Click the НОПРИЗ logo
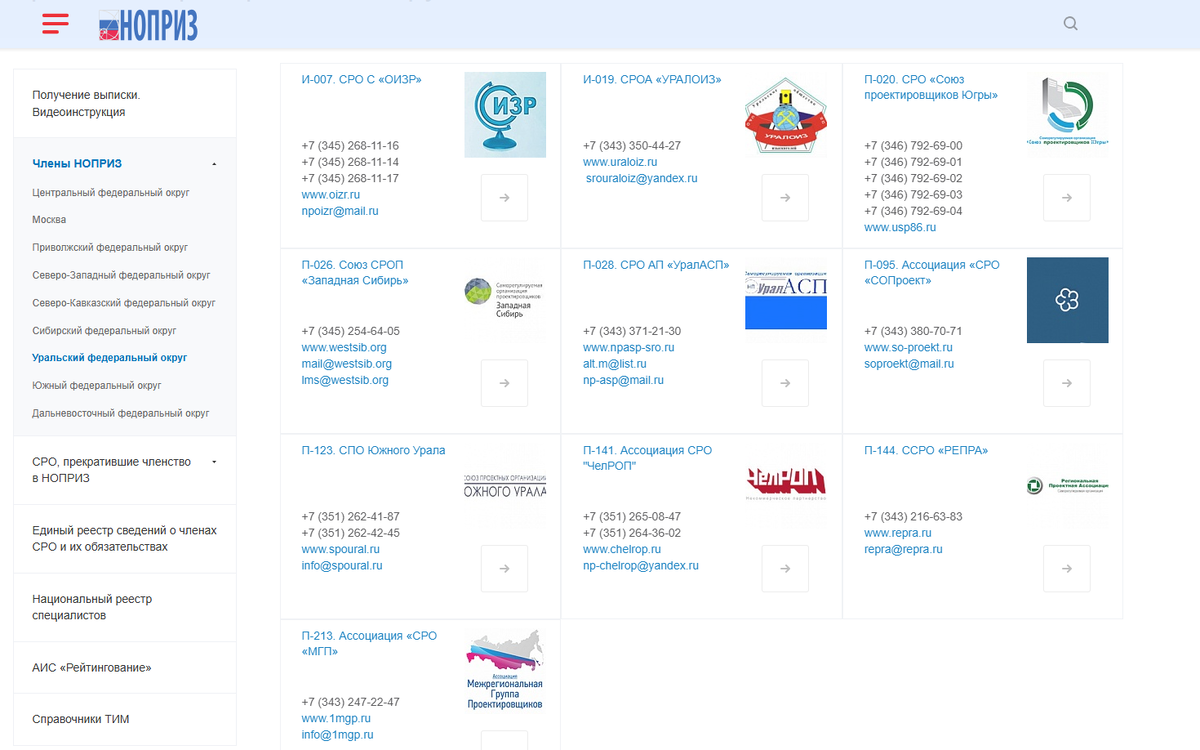1200x750 pixels. pos(148,25)
